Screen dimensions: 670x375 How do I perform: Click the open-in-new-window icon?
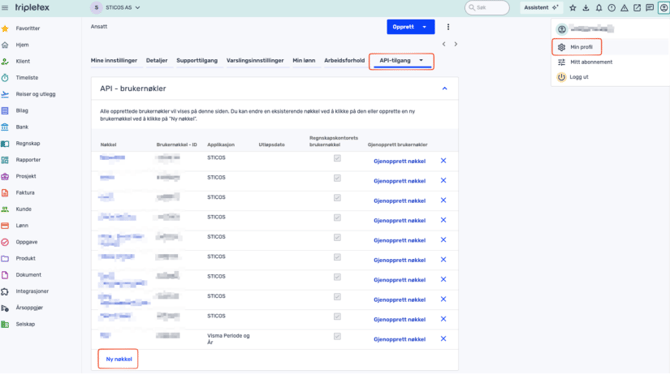[x=637, y=8]
